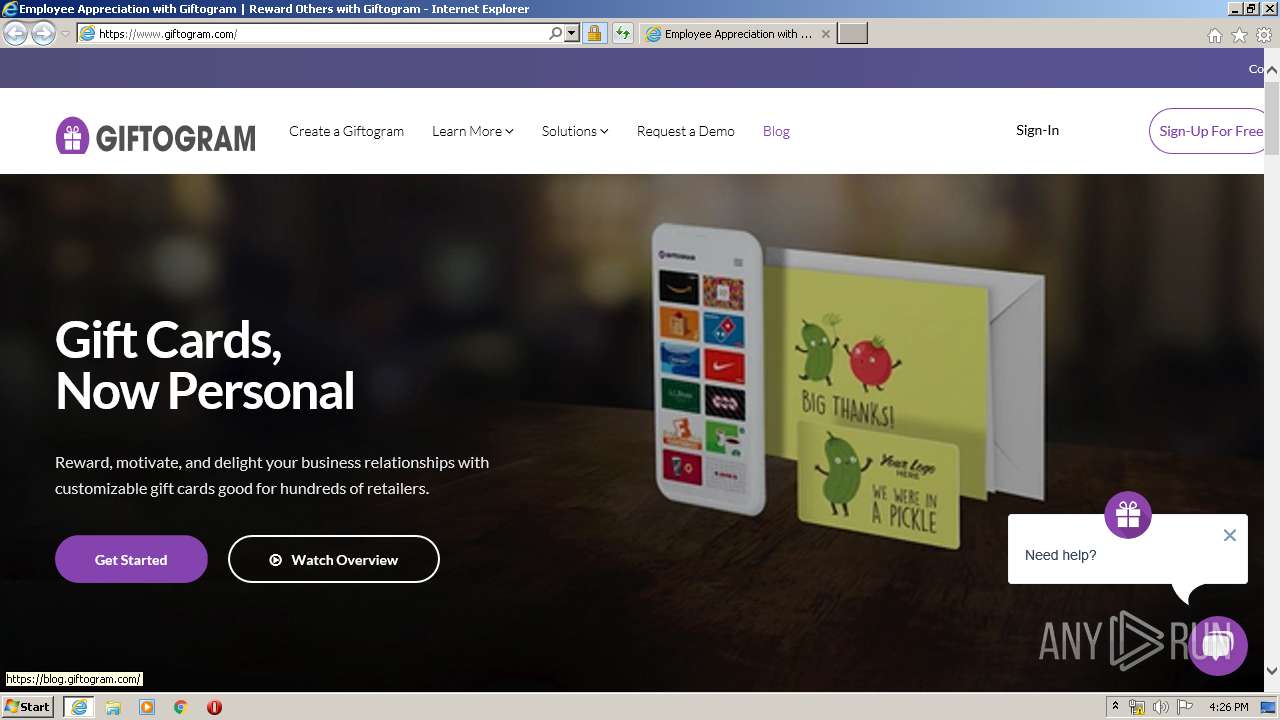The image size is (1280, 720).
Task: Click Internet Explorer taskbar icon
Action: [x=79, y=707]
